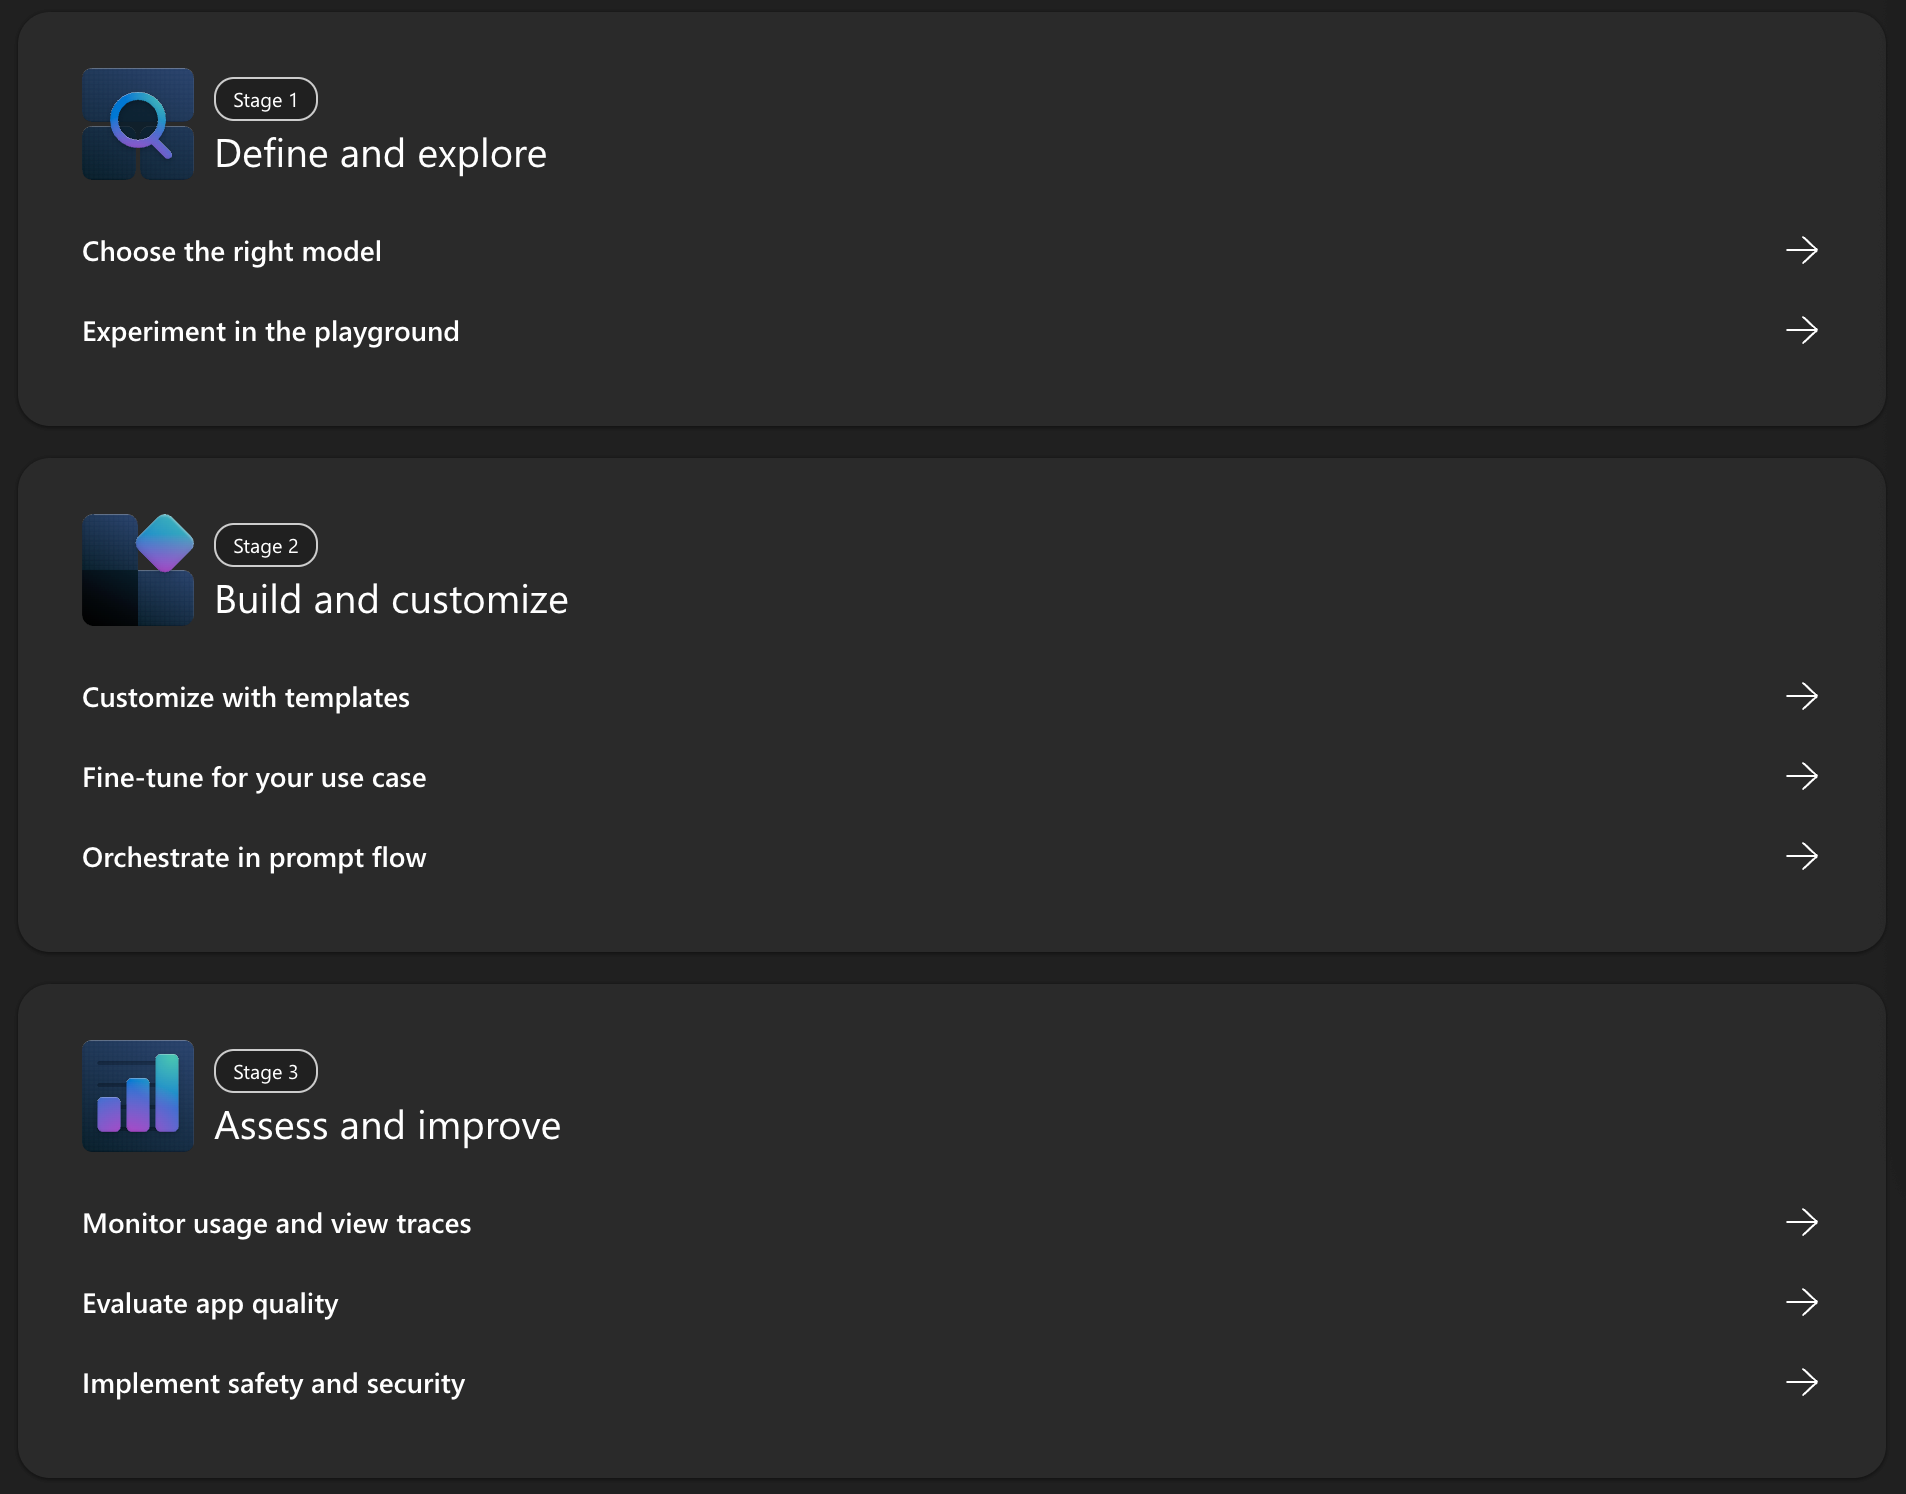Click the bar chart icon for Assess and improve
The image size is (1906, 1494).
[x=138, y=1096]
